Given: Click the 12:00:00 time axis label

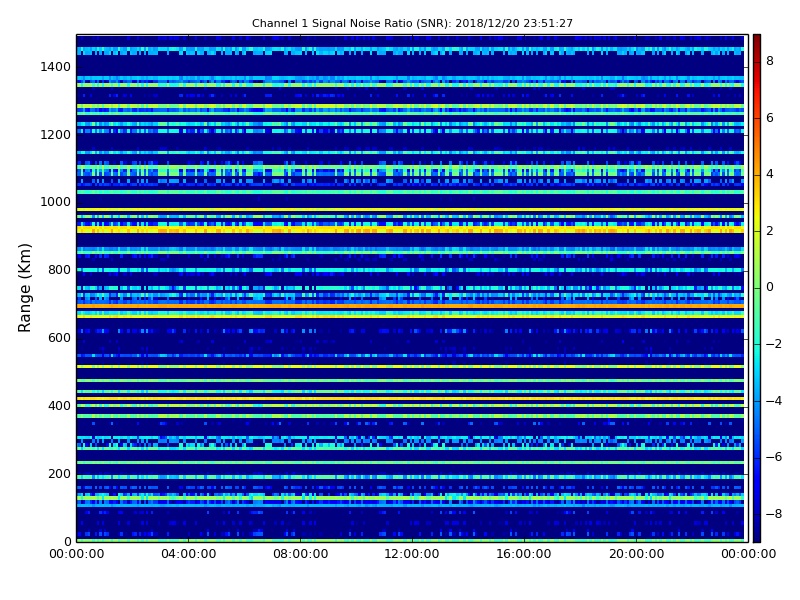Looking at the screenshot, I should pos(412,554).
